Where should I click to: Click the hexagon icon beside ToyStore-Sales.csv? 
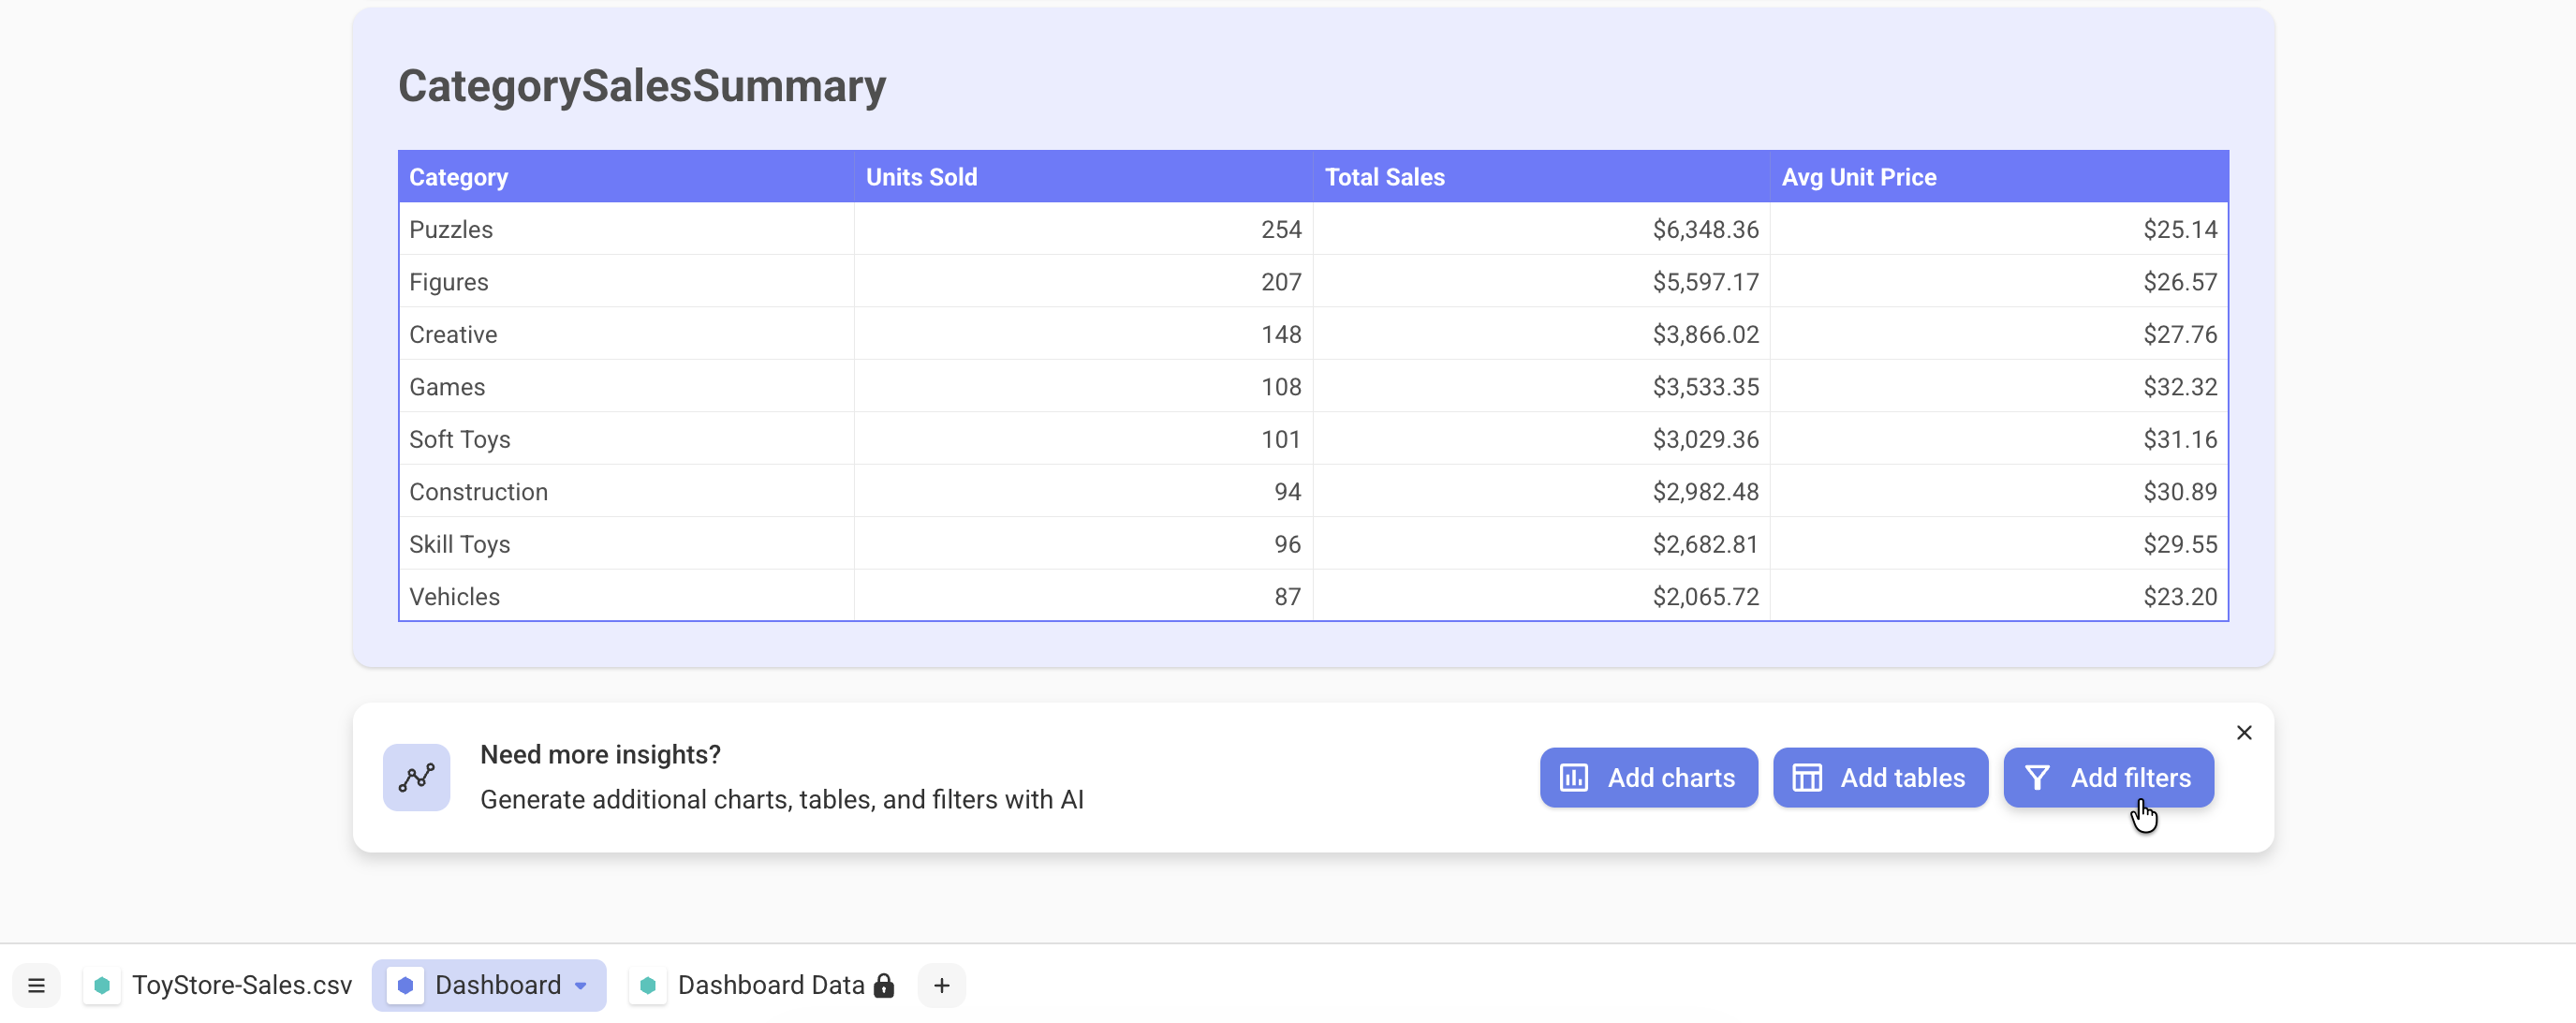pos(102,985)
